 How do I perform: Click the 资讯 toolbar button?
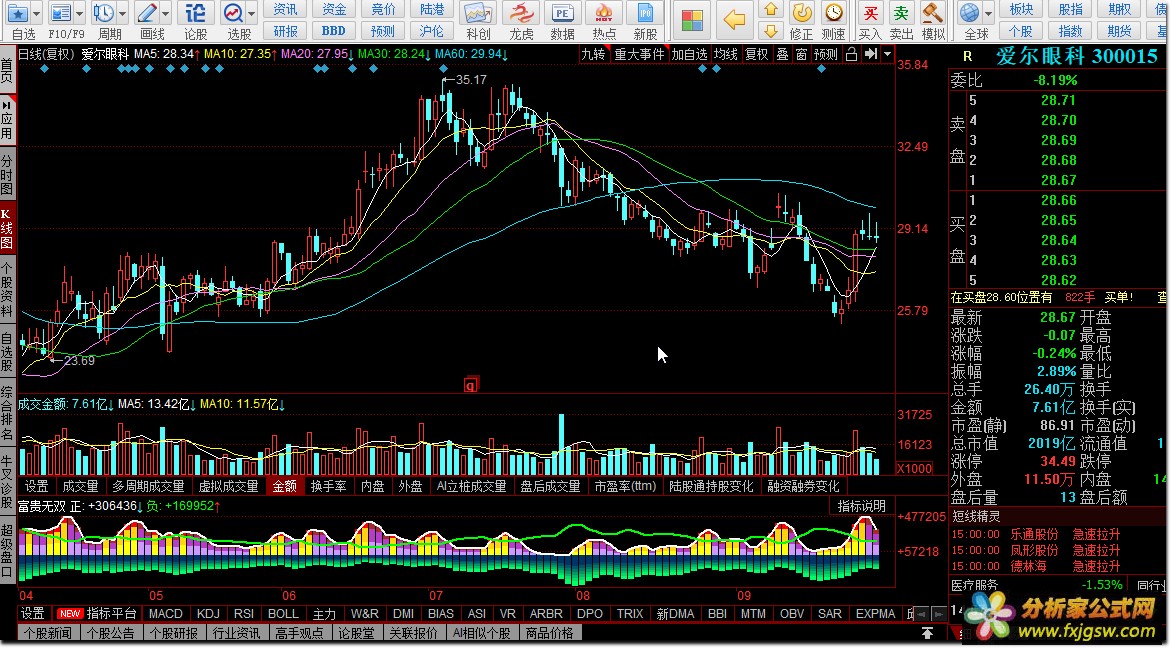click(x=286, y=10)
